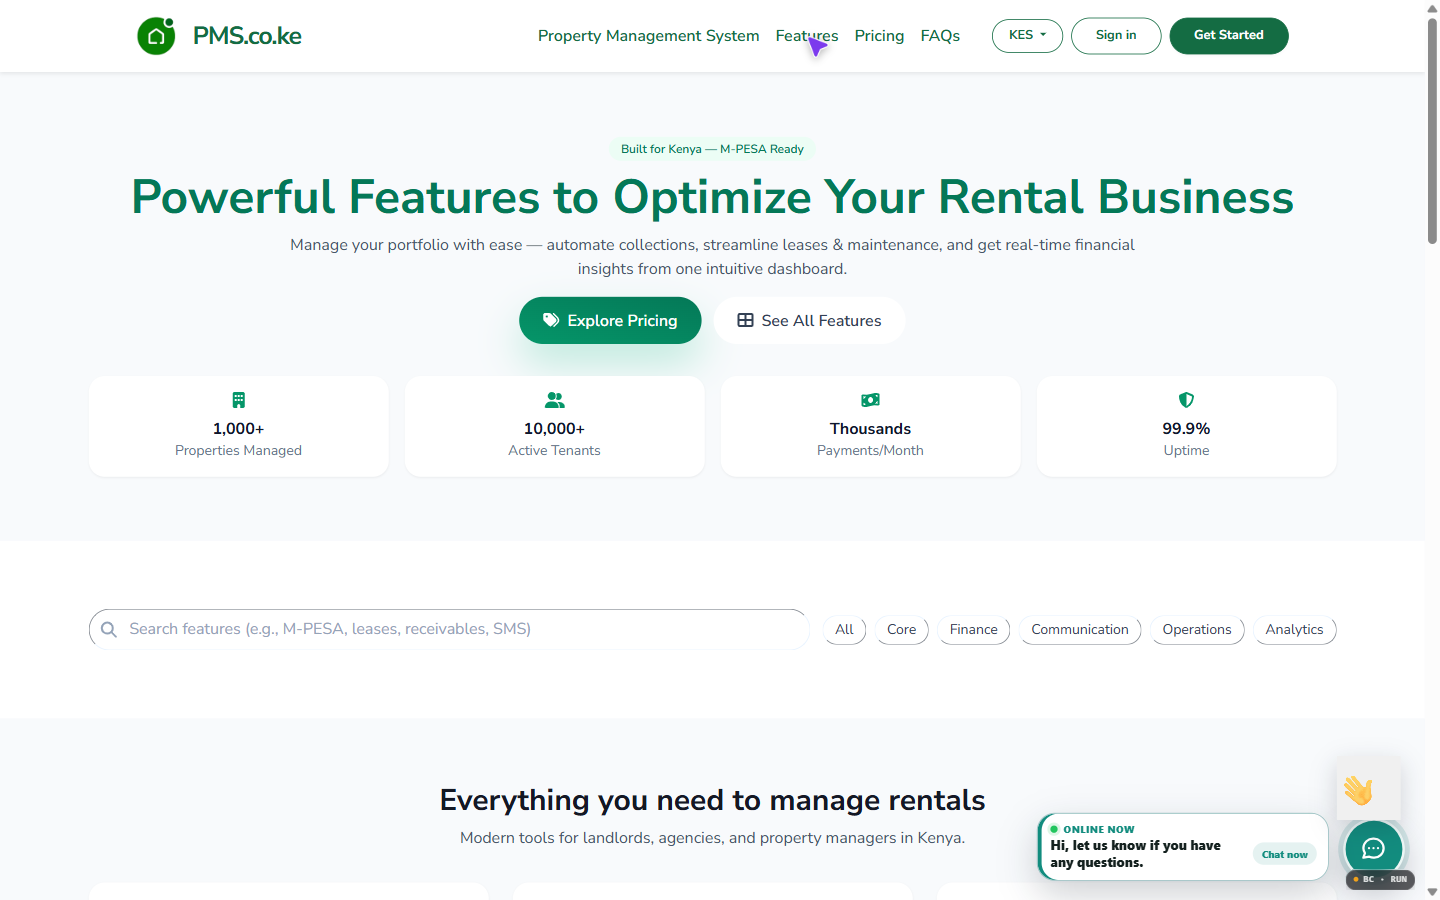
Task: Click the Everything you need to manage rentals heading
Action: pos(713,800)
